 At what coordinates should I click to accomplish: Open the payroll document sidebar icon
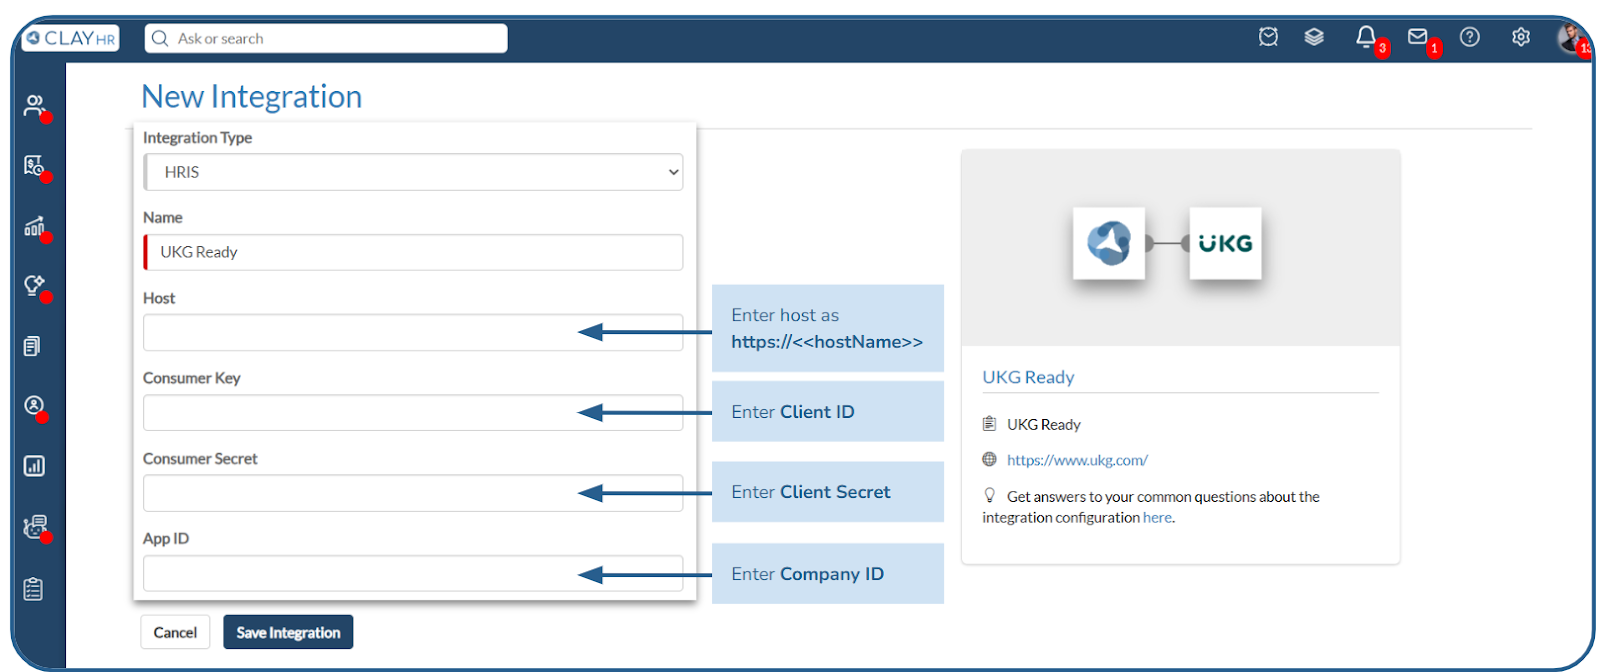coord(35,166)
